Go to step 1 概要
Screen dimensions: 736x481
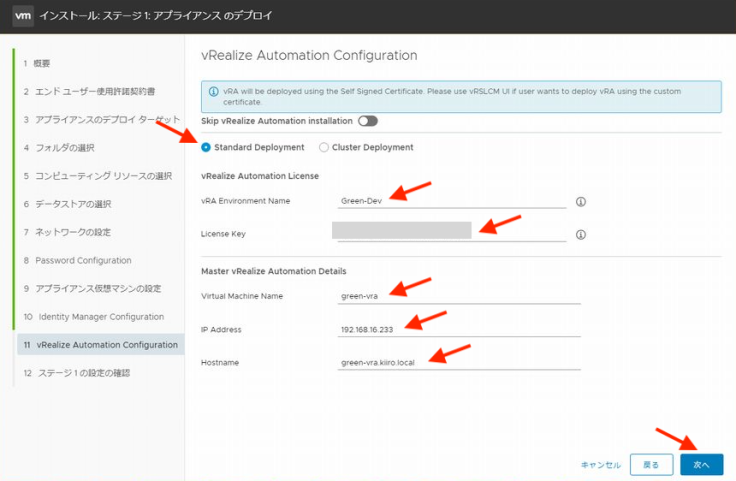[x=37, y=63]
